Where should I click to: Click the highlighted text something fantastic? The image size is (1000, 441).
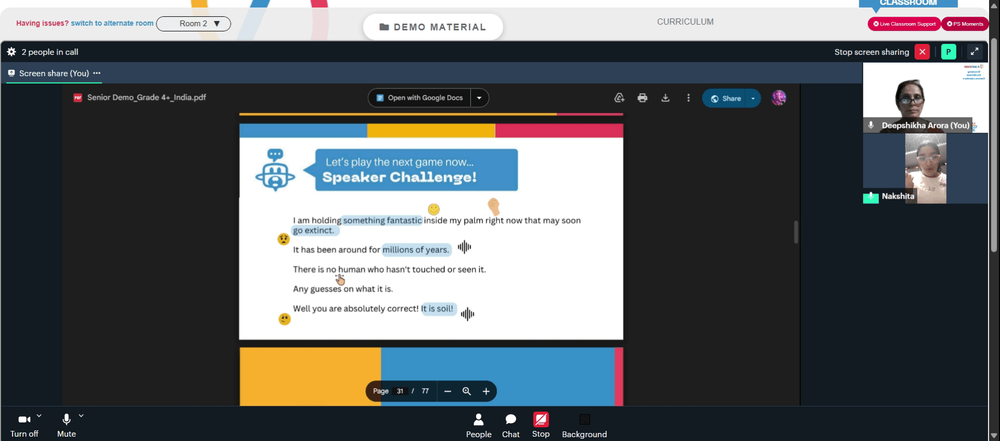[382, 220]
